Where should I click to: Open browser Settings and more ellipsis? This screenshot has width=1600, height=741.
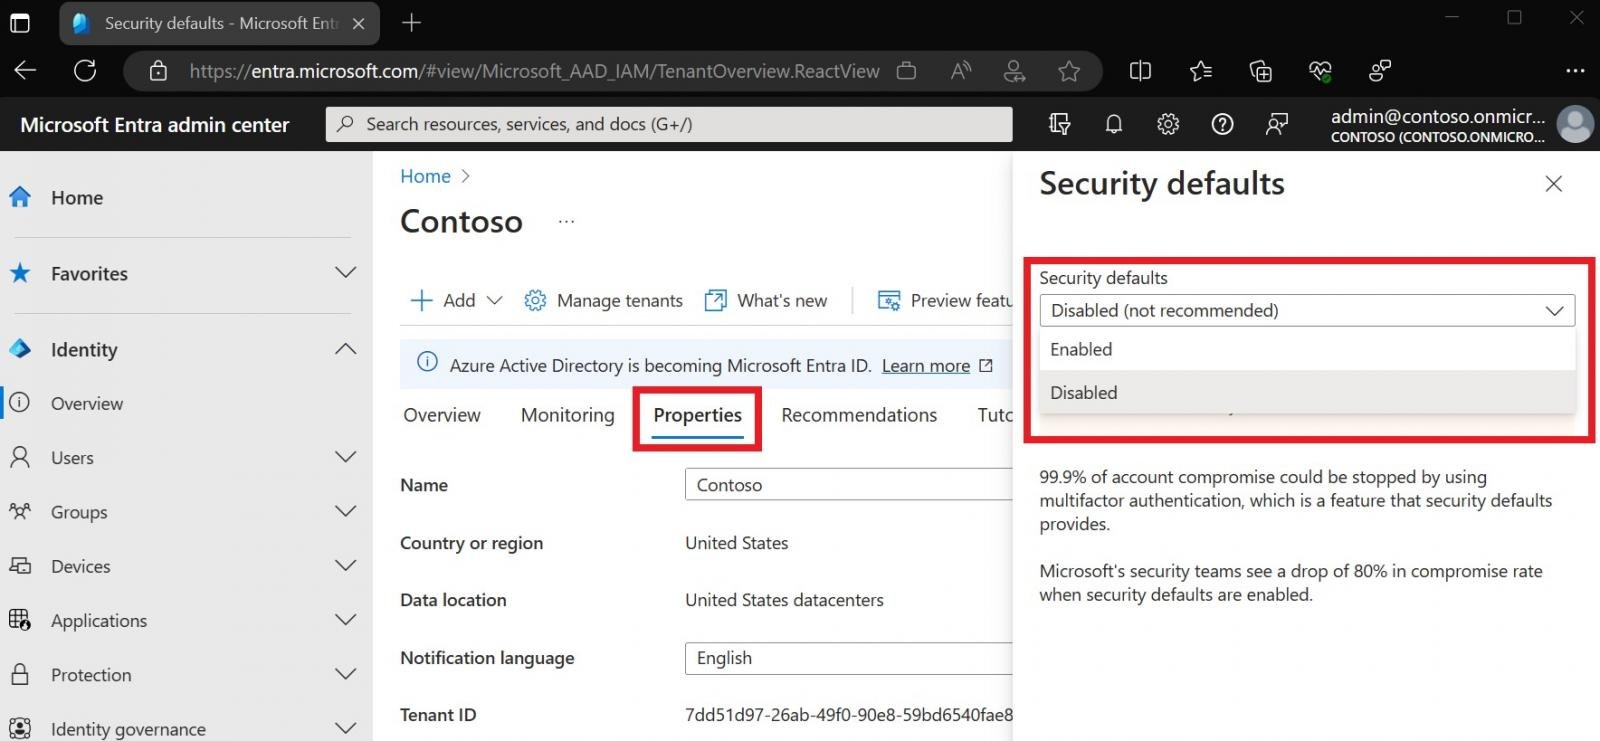1575,71
